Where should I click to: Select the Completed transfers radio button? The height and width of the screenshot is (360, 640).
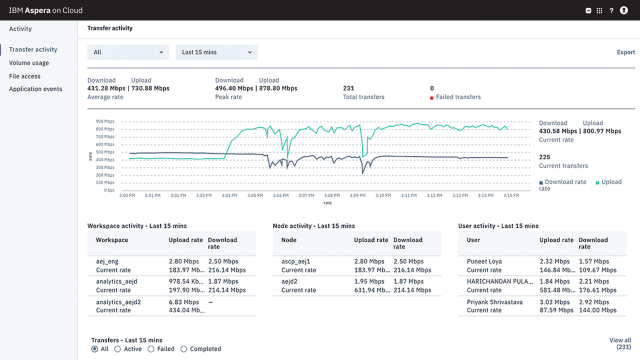pos(184,349)
